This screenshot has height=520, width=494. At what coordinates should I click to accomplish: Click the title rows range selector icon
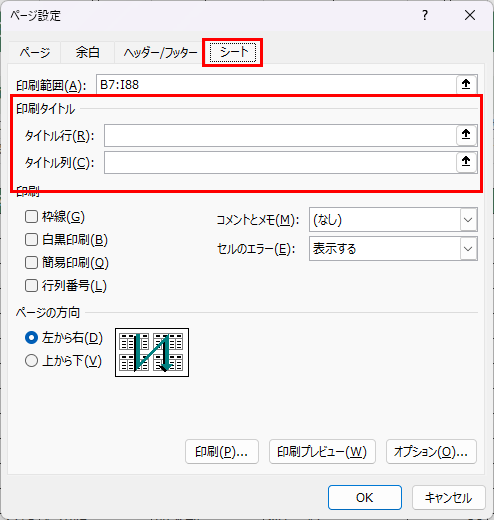click(466, 135)
